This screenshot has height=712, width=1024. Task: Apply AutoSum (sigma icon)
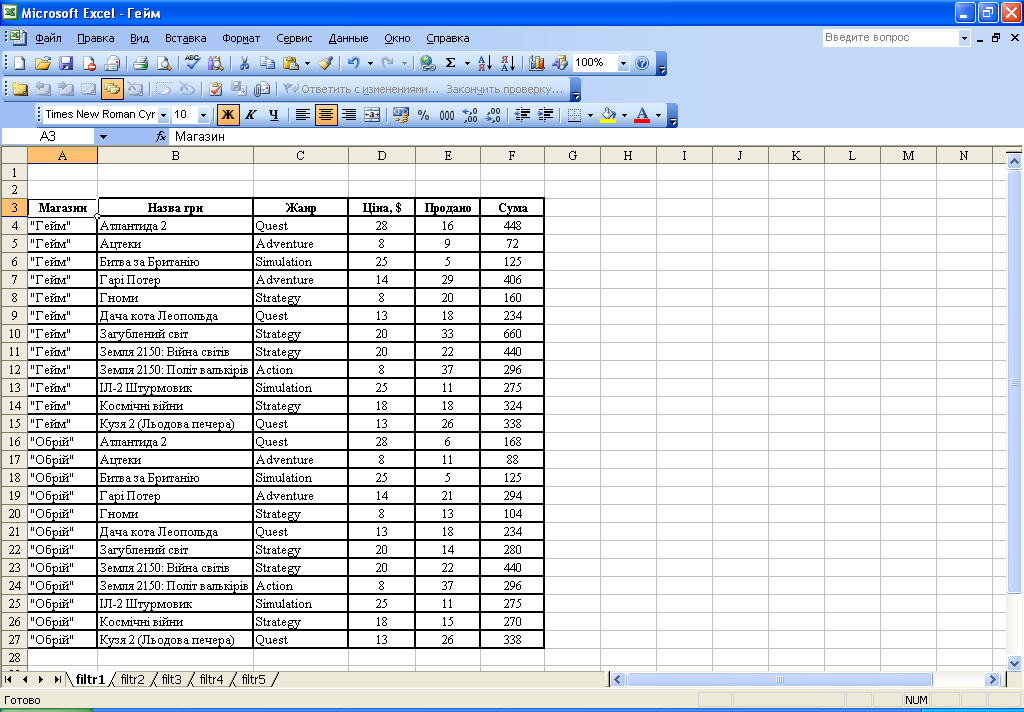pyautogui.click(x=451, y=63)
